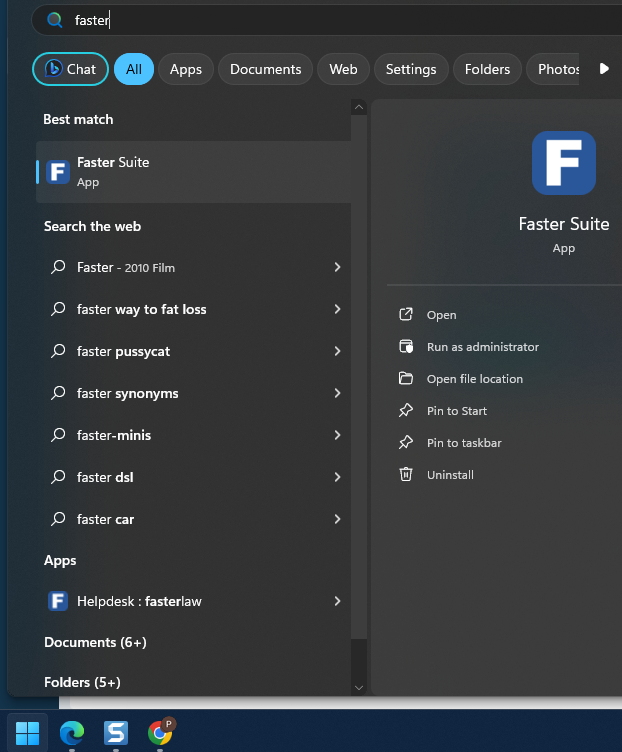Expand 'faster way to fat loss' chevron
This screenshot has height=752, width=622.
[x=338, y=309]
